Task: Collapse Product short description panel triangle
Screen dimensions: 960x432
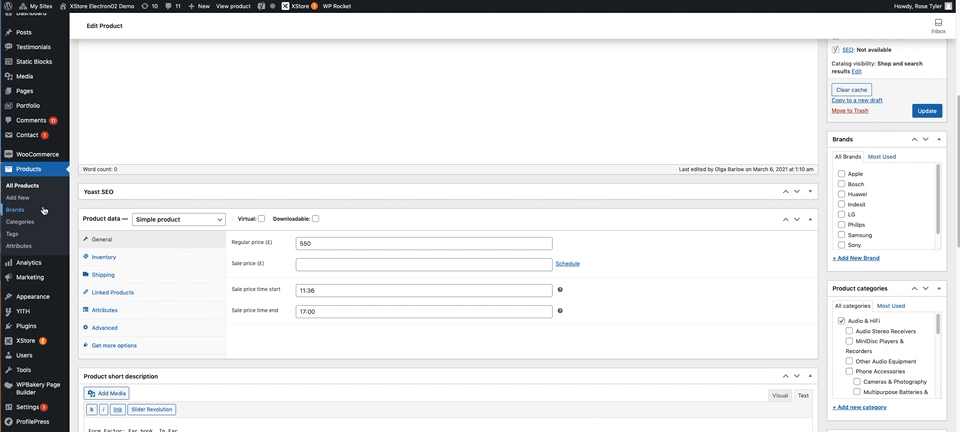Action: (810, 376)
